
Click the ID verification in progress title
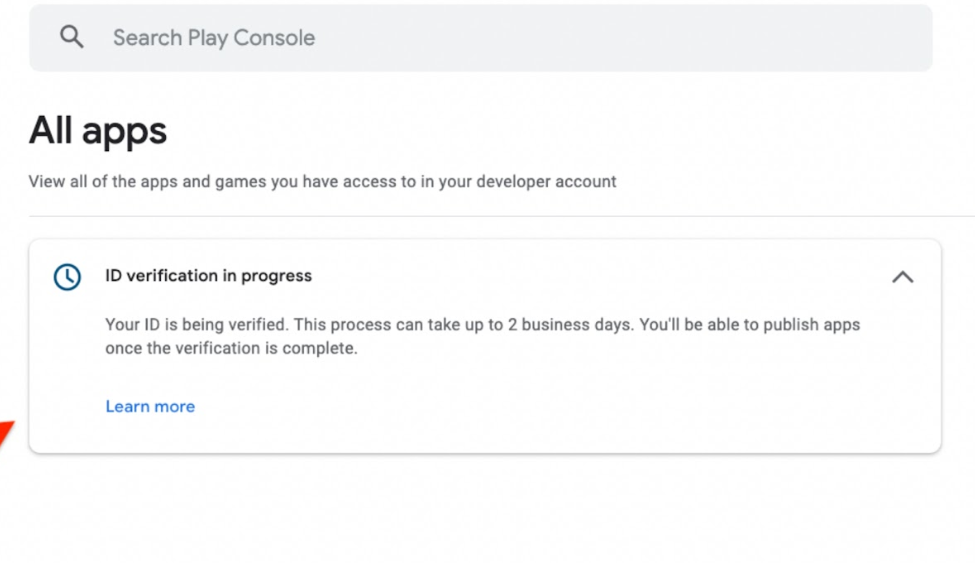(x=208, y=276)
